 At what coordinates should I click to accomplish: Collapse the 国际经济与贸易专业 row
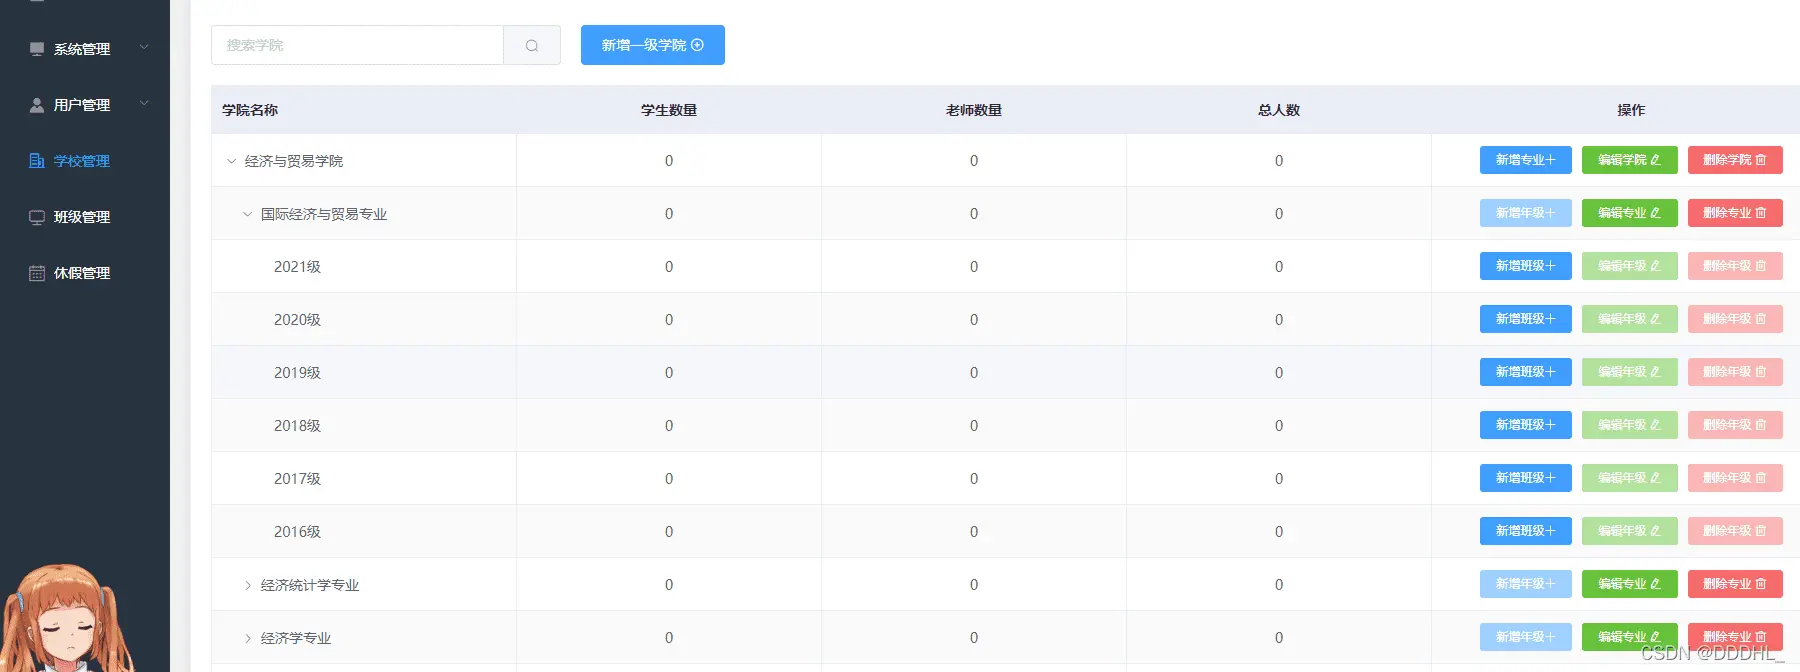point(247,214)
